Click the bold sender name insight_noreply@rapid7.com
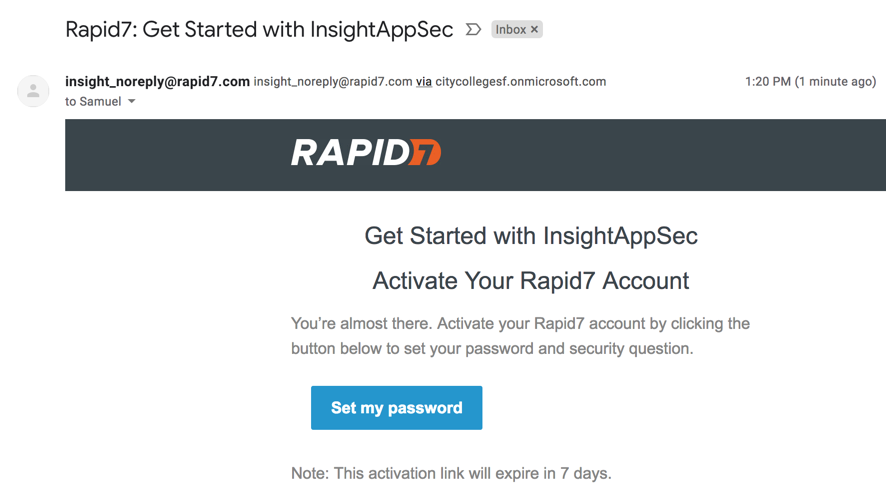Viewport: 886px width, 496px height. click(157, 81)
